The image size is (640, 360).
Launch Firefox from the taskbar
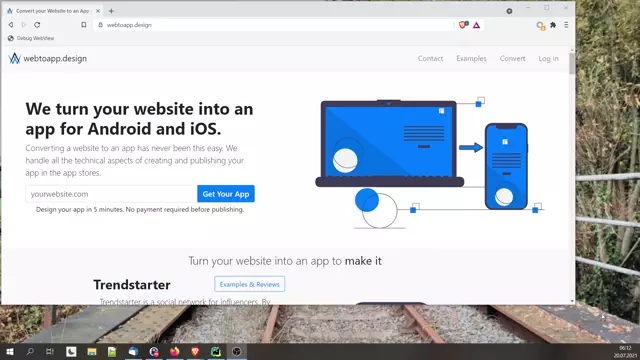175,351
